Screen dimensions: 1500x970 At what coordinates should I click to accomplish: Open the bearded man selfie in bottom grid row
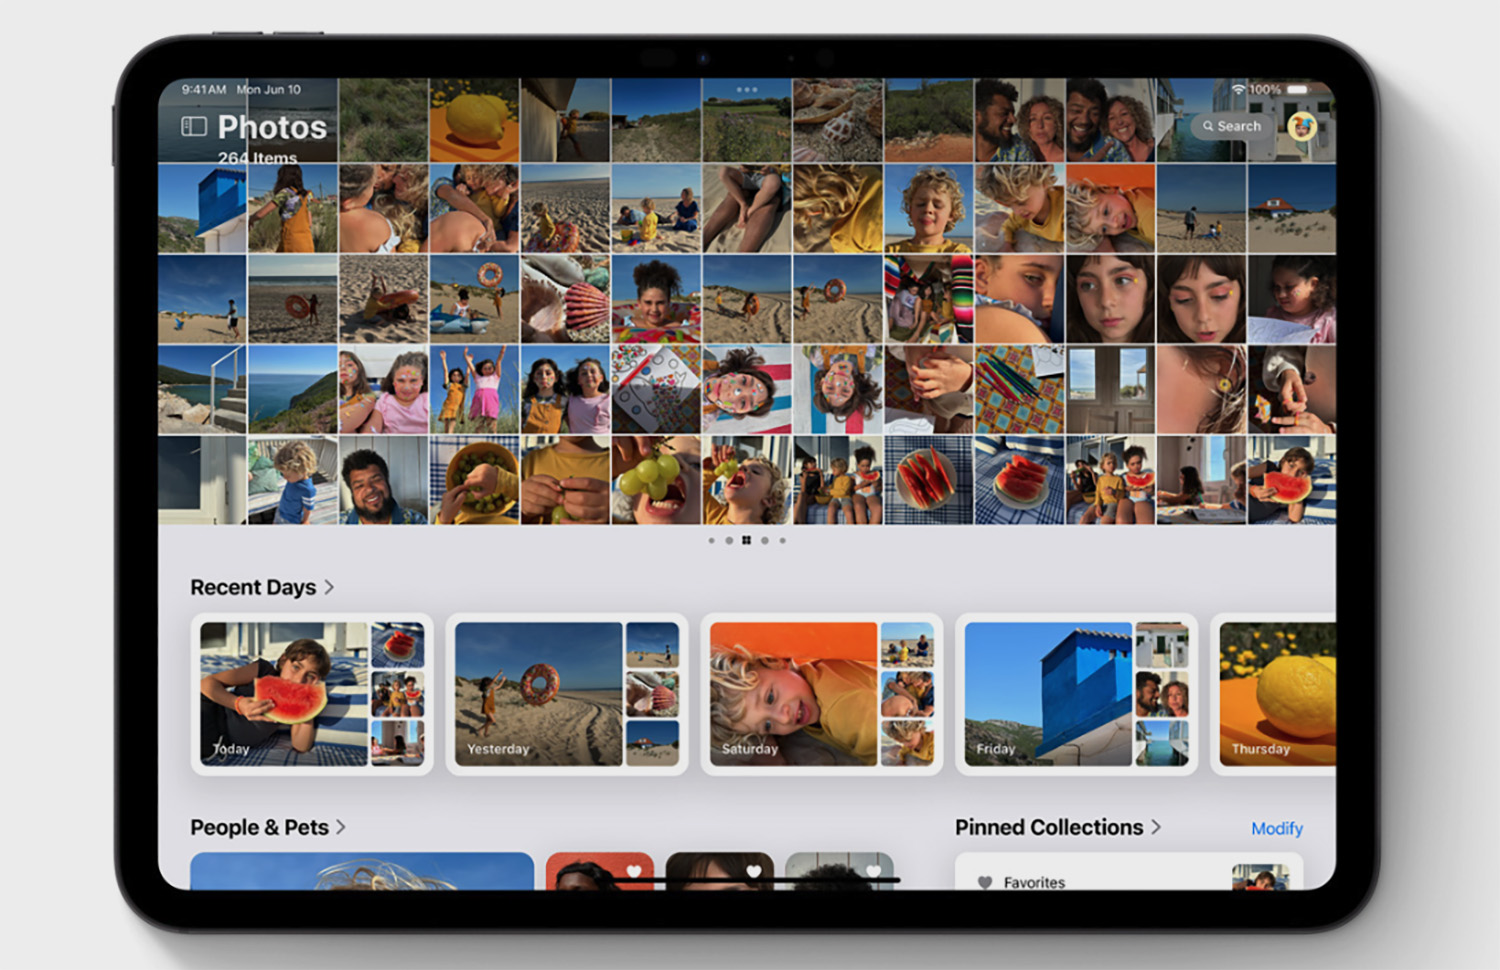click(x=383, y=480)
